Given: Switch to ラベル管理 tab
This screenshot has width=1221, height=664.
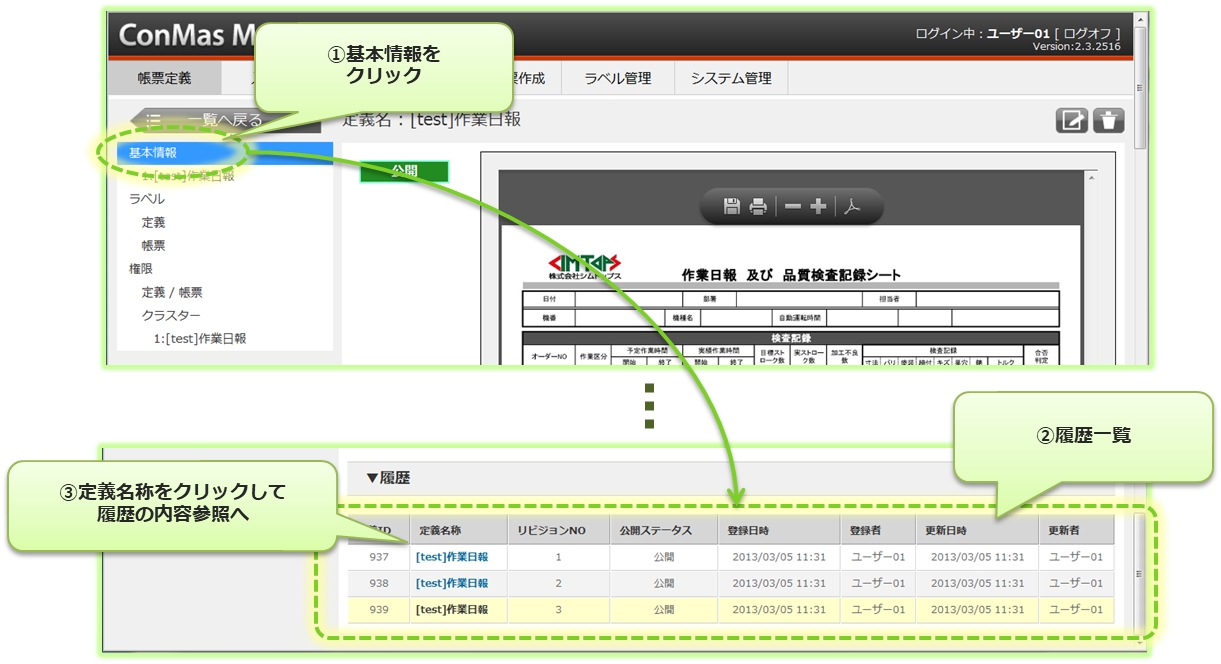Looking at the screenshot, I should pyautogui.click(x=618, y=78).
